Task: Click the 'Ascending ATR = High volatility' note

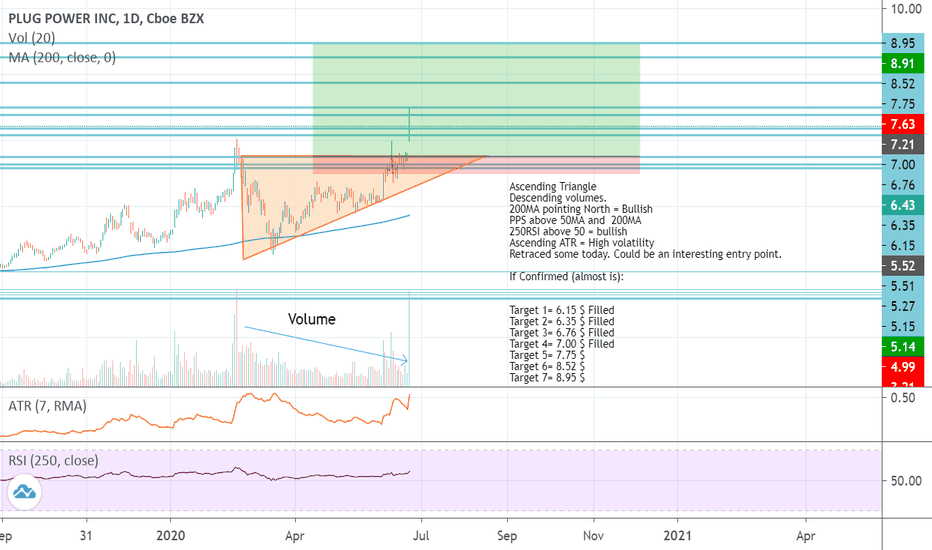Action: pos(582,243)
